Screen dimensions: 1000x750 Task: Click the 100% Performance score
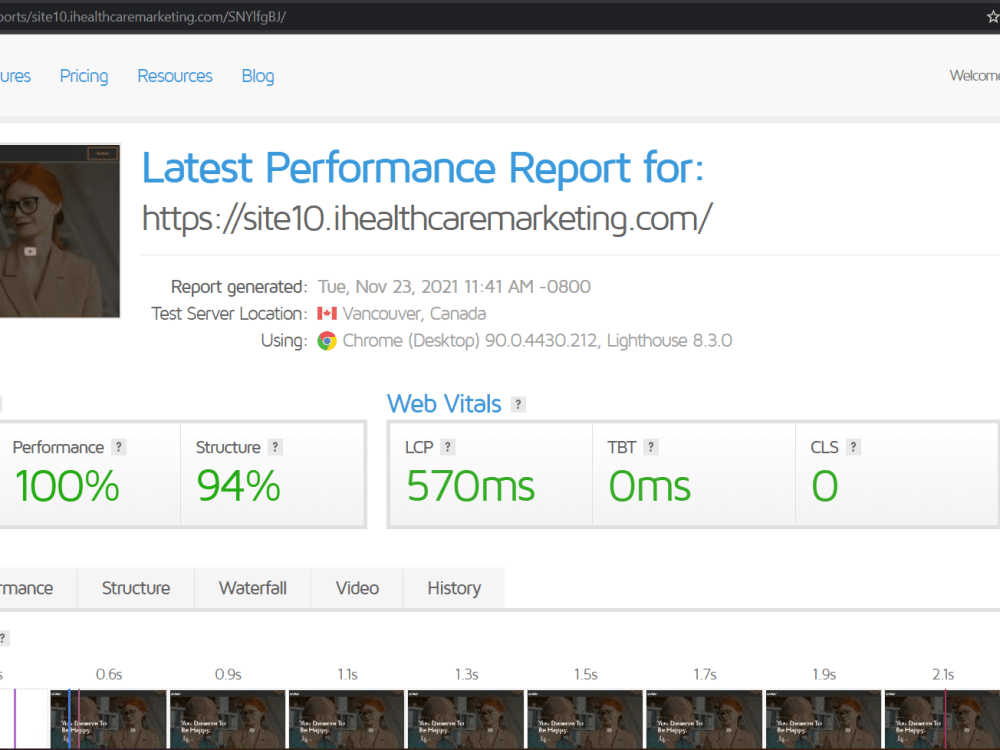tap(67, 486)
